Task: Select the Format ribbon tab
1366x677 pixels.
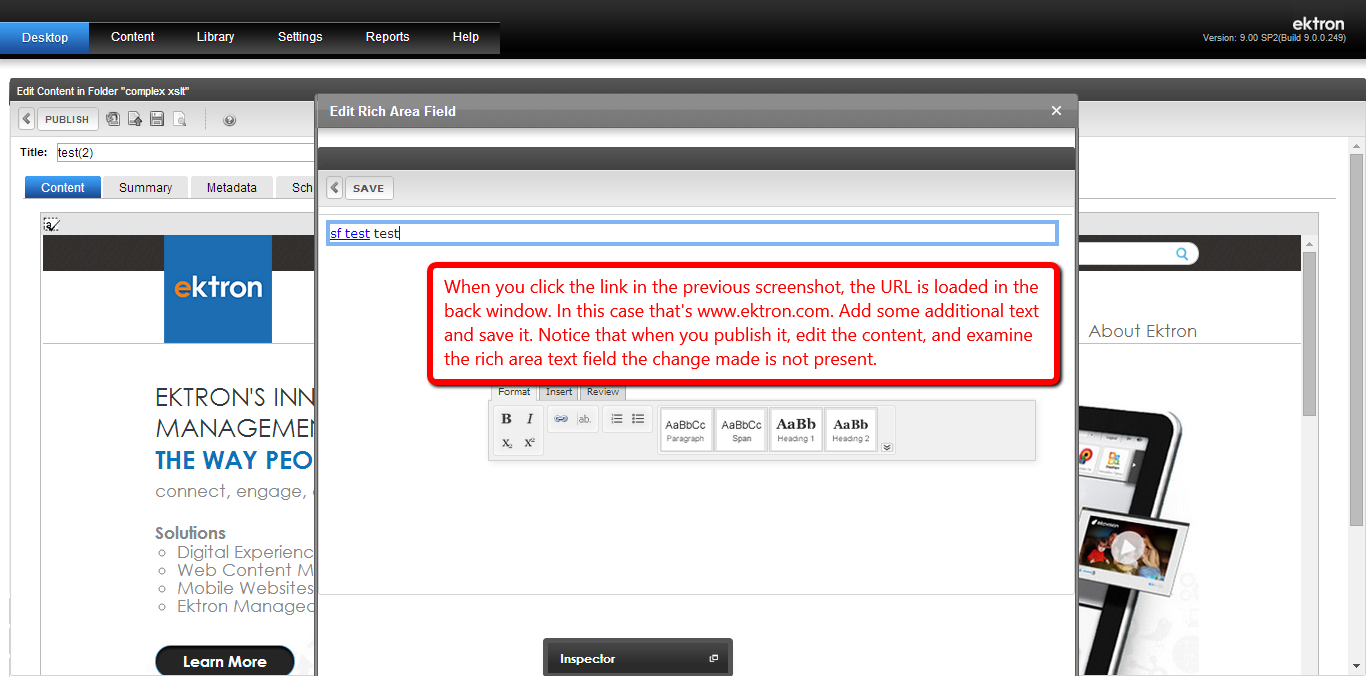Action: point(514,392)
